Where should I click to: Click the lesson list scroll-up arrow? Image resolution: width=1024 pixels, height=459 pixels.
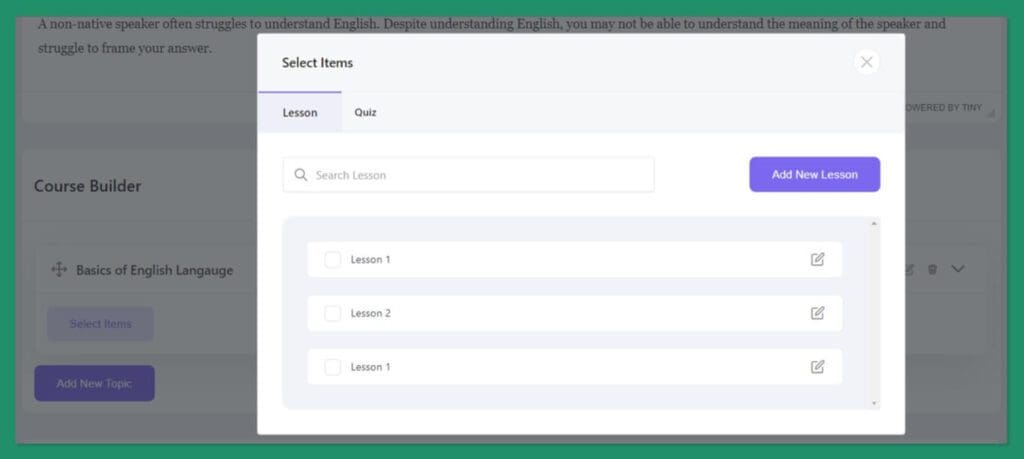pyautogui.click(x=874, y=223)
